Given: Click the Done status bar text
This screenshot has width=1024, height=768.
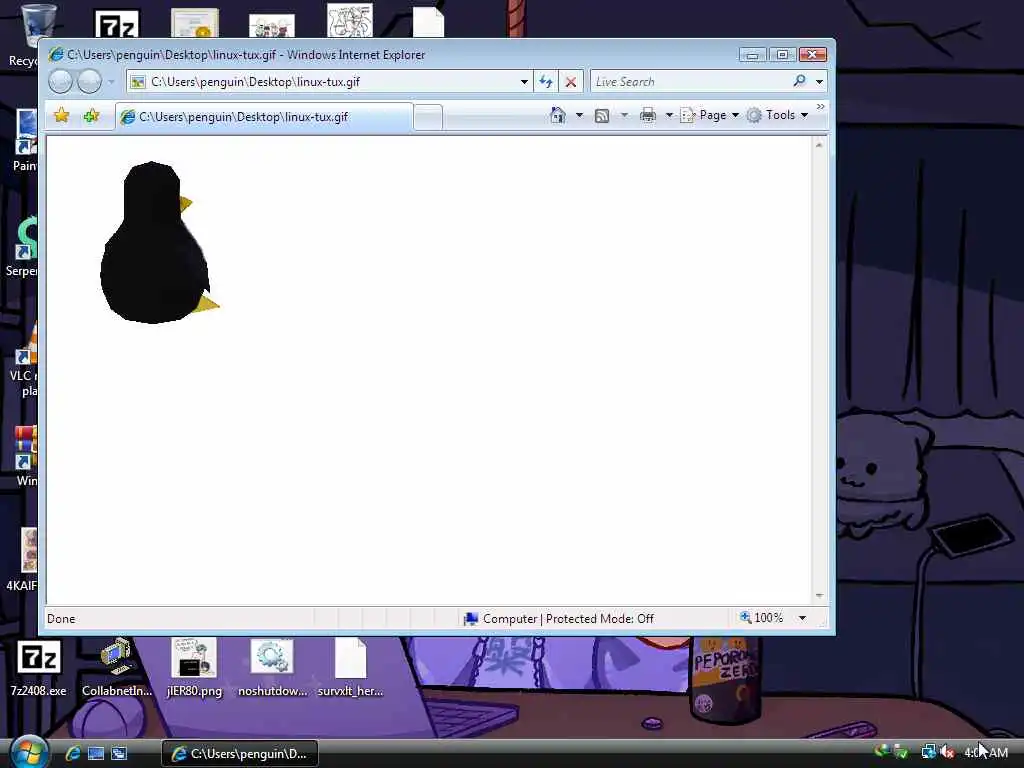Looking at the screenshot, I should click(61, 618).
